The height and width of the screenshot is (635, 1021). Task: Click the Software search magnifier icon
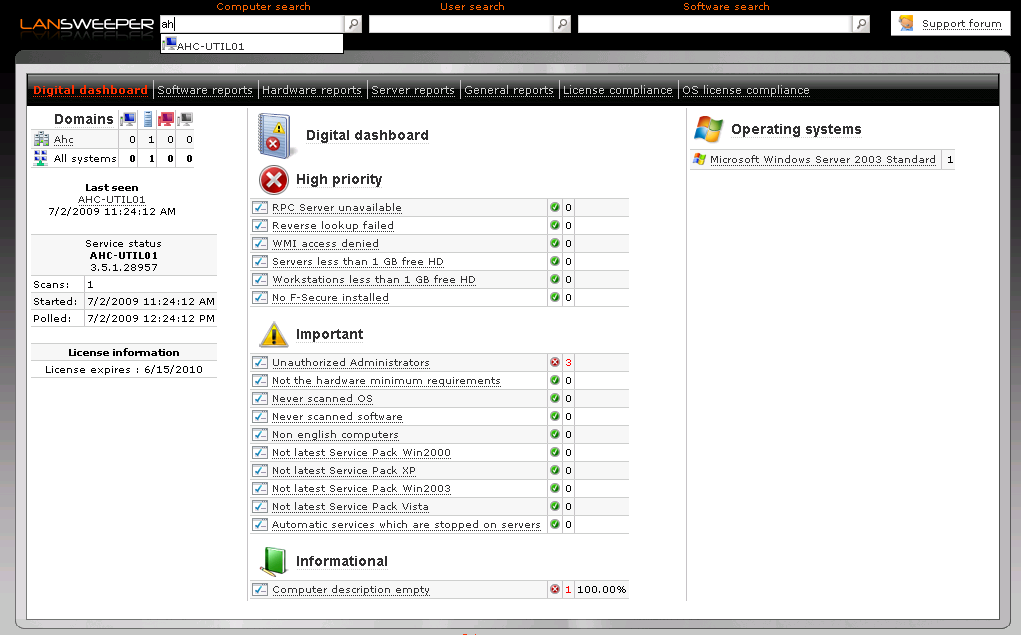click(861, 24)
